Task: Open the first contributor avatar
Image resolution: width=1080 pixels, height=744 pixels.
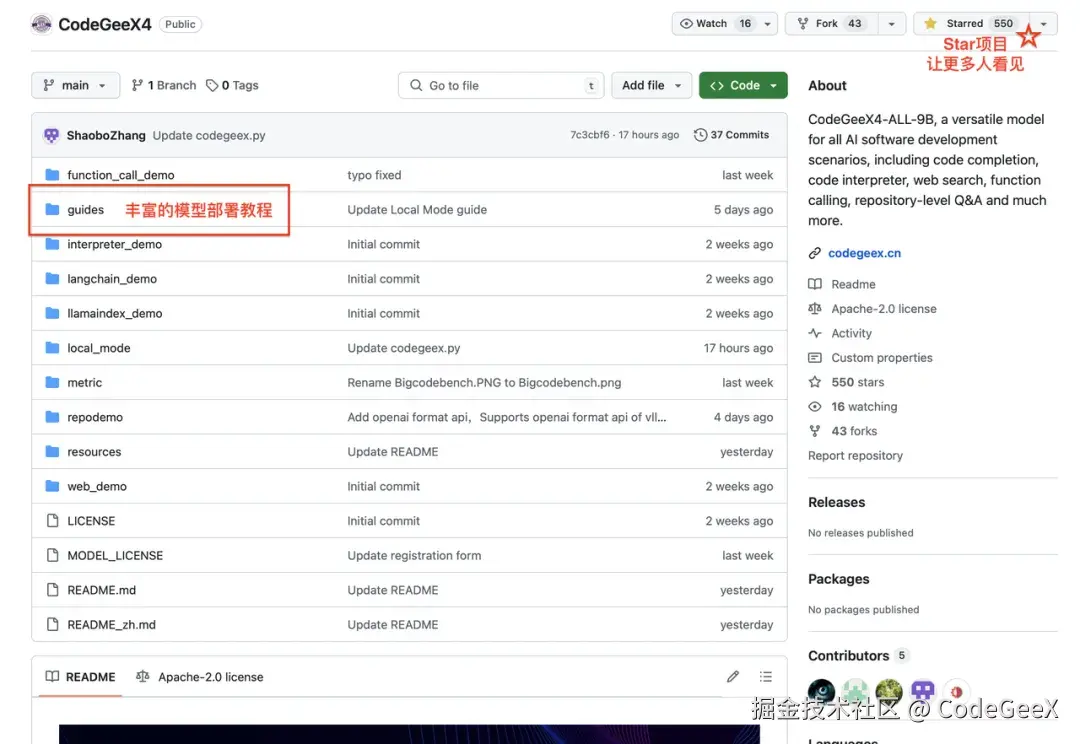Action: [822, 690]
